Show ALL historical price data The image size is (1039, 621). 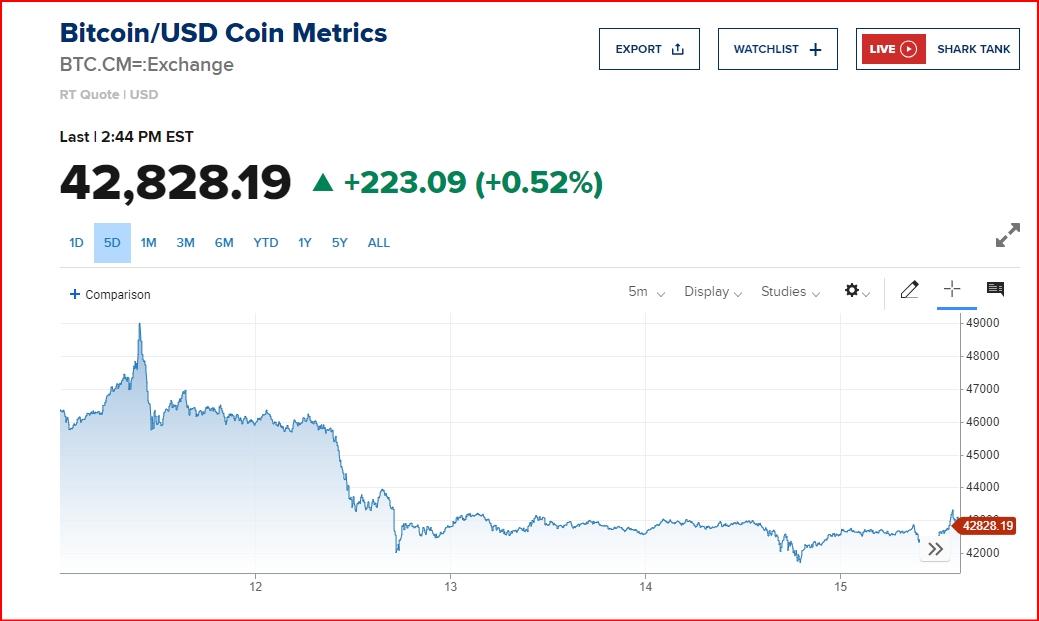click(x=379, y=243)
